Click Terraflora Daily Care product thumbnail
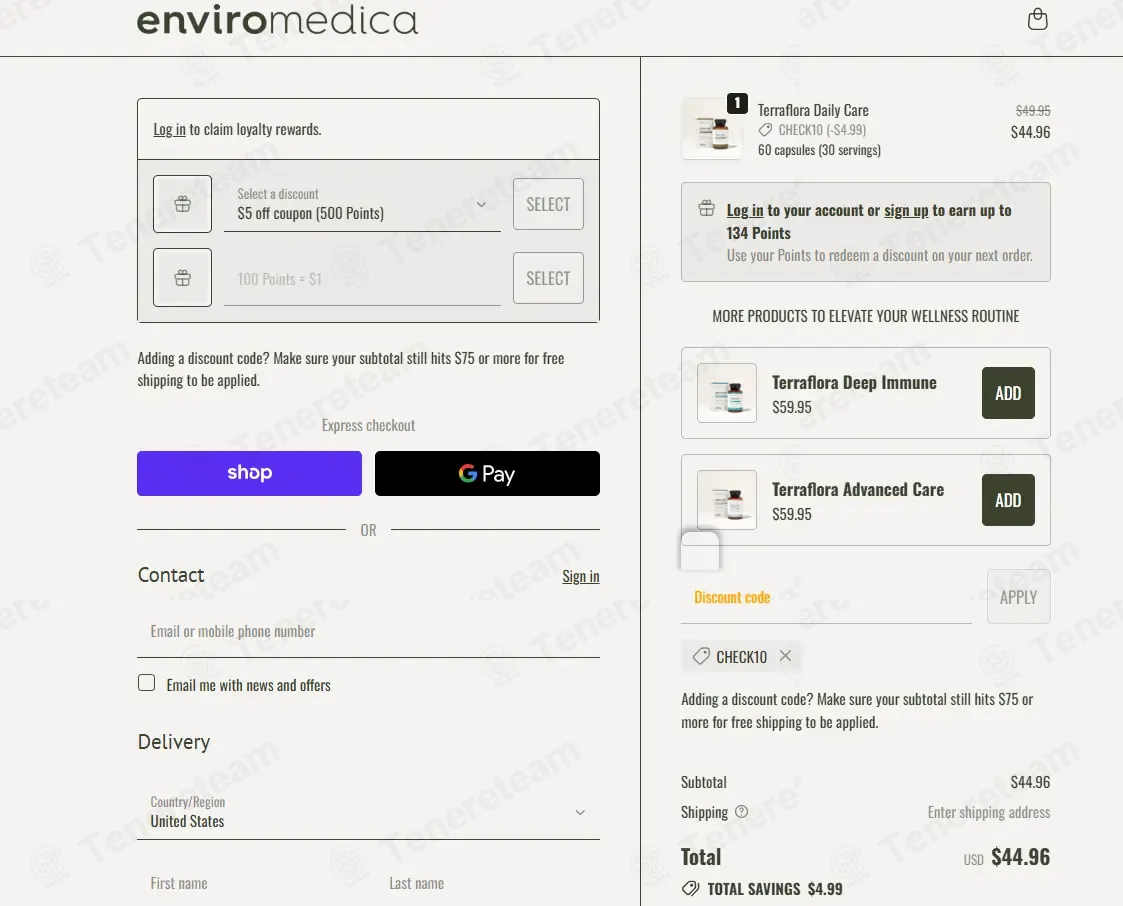The height and width of the screenshot is (906, 1123). tap(712, 129)
